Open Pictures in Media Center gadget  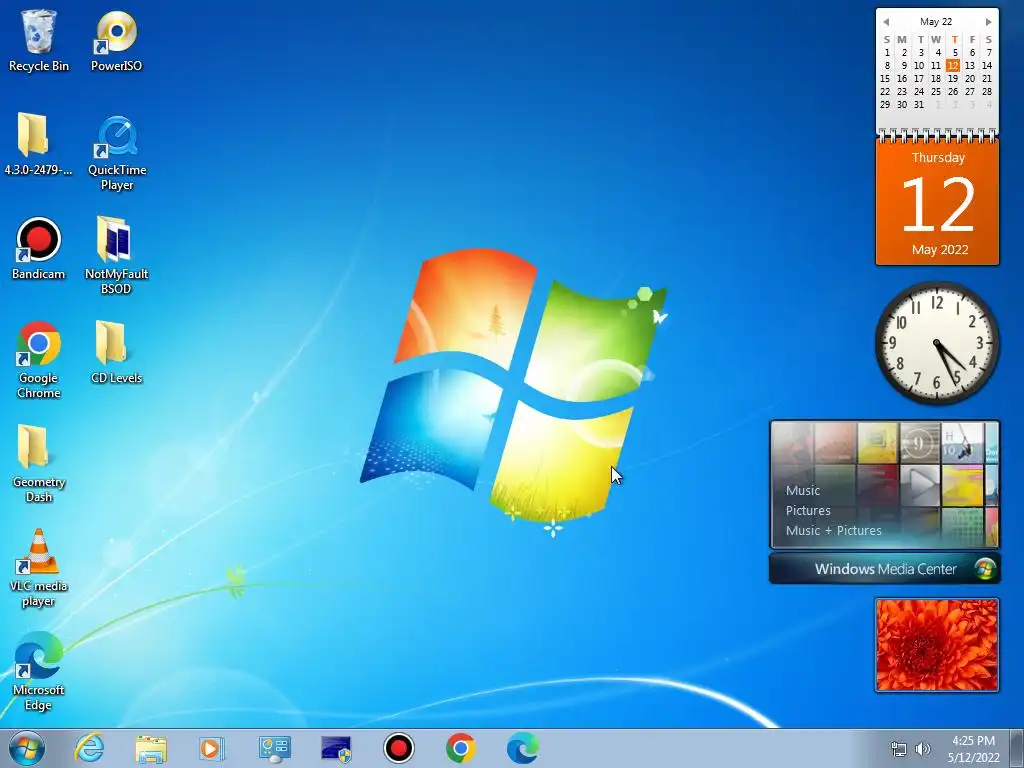click(808, 511)
